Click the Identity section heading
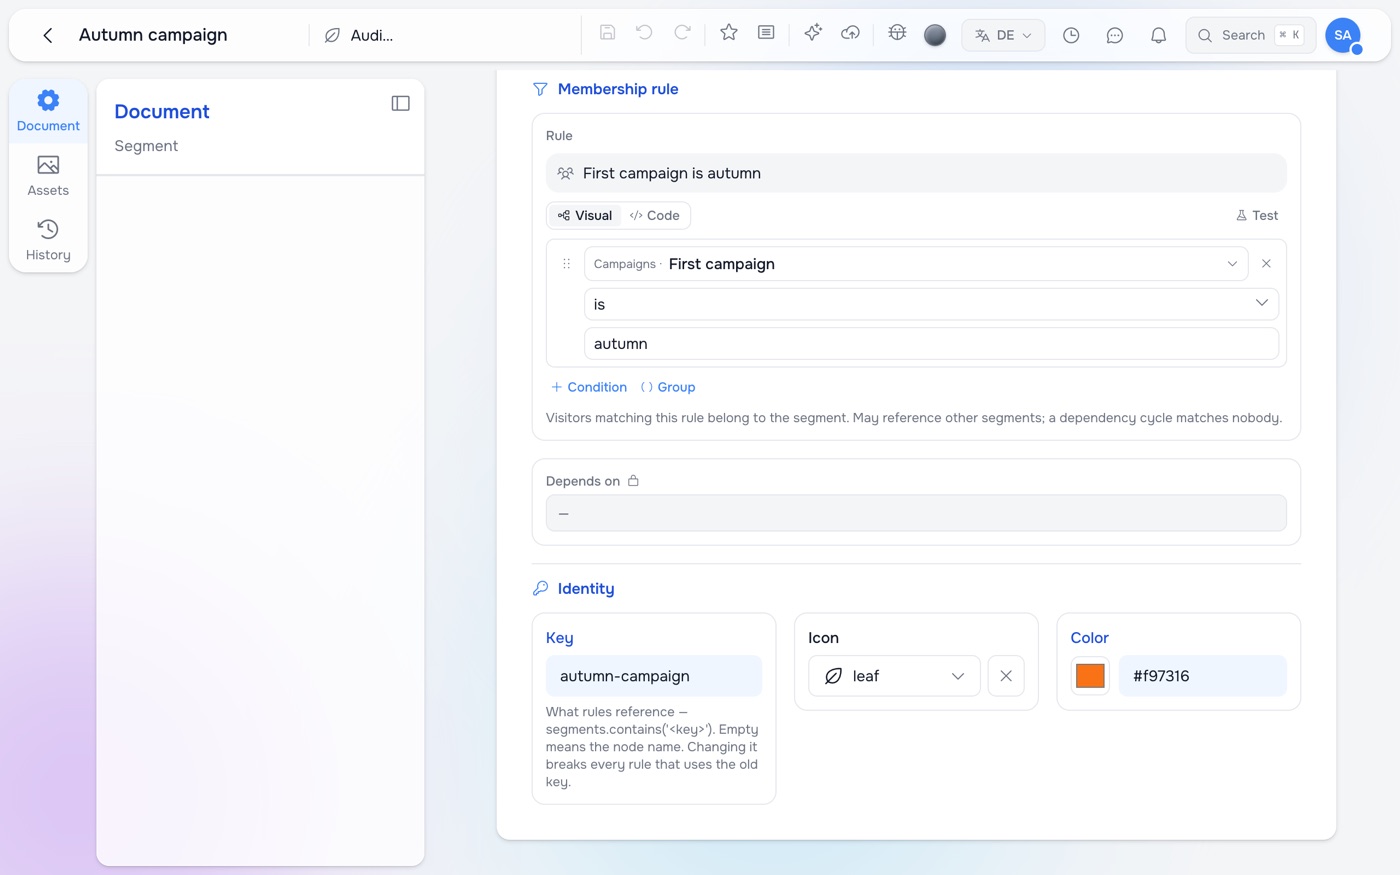 pyautogui.click(x=586, y=589)
